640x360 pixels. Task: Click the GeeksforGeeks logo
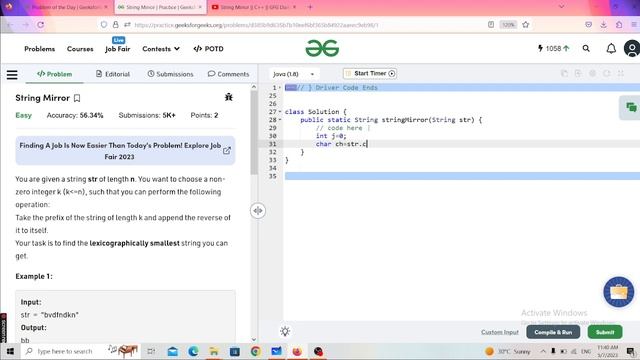point(322,48)
